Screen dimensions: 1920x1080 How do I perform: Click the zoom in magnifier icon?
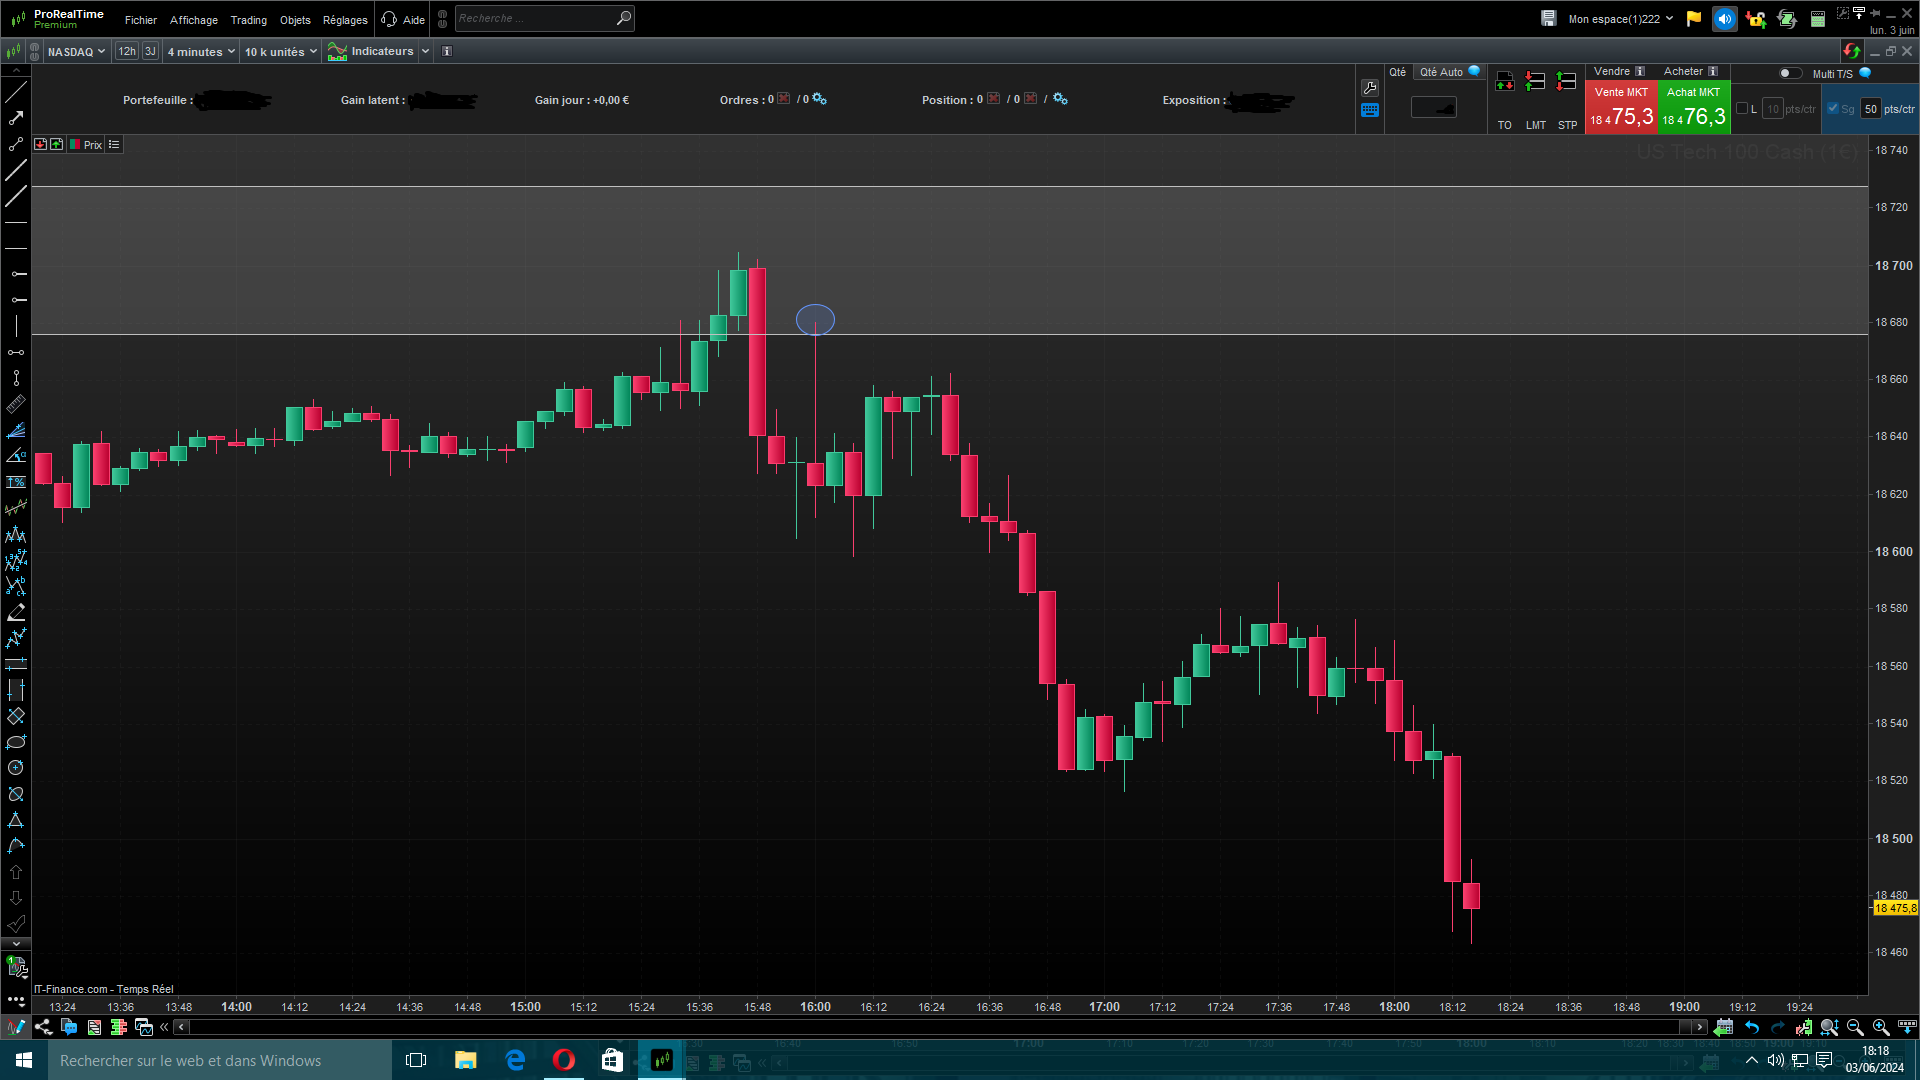(x=1880, y=1027)
